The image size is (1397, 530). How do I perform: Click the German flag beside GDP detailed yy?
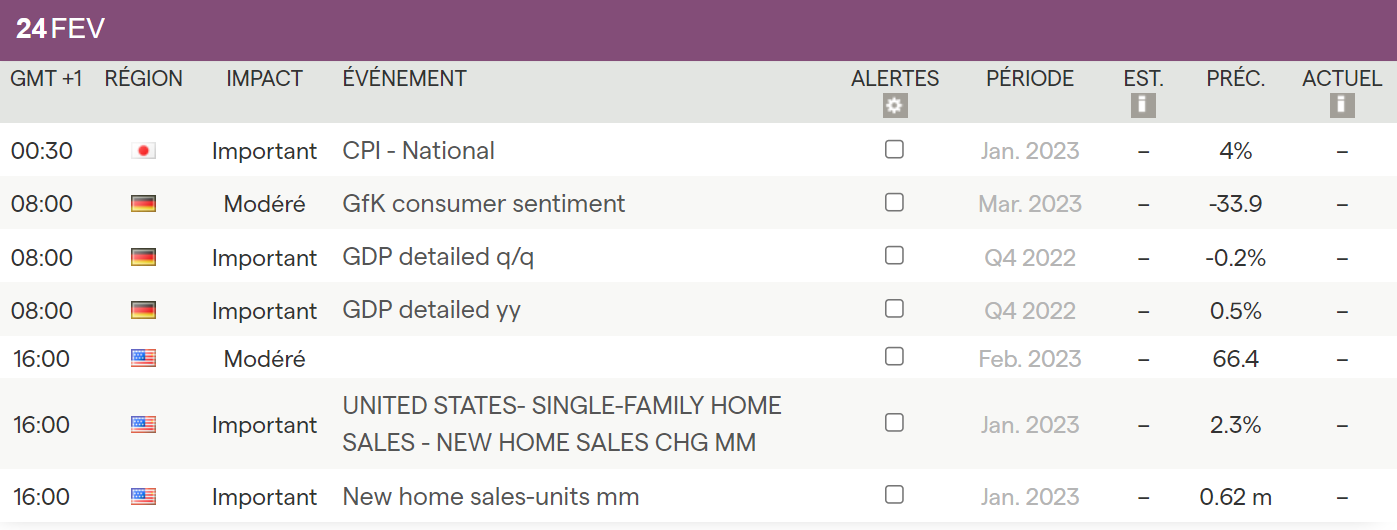tap(144, 310)
